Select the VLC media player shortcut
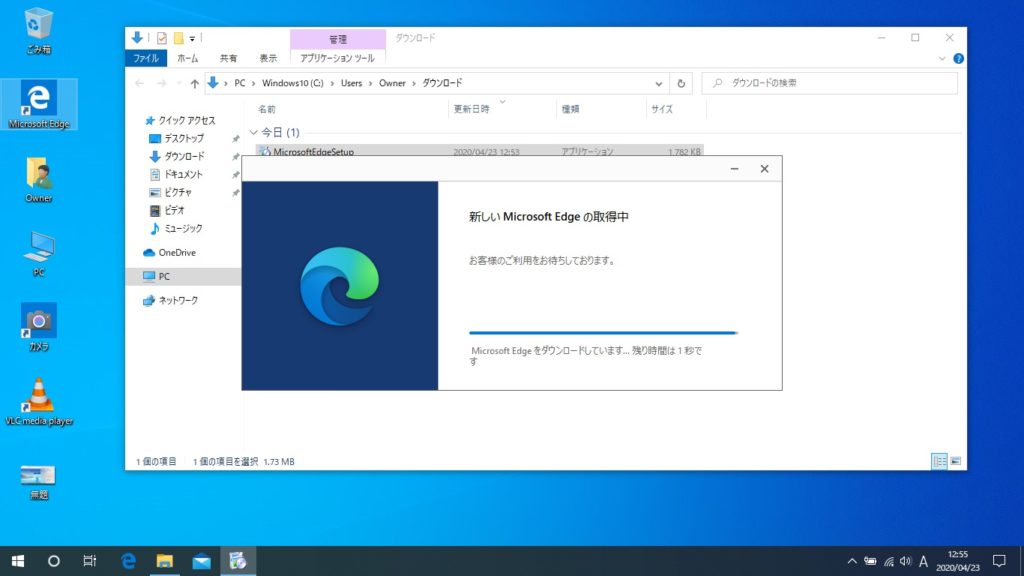Image resolution: width=1024 pixels, height=576 pixels. coord(39,402)
